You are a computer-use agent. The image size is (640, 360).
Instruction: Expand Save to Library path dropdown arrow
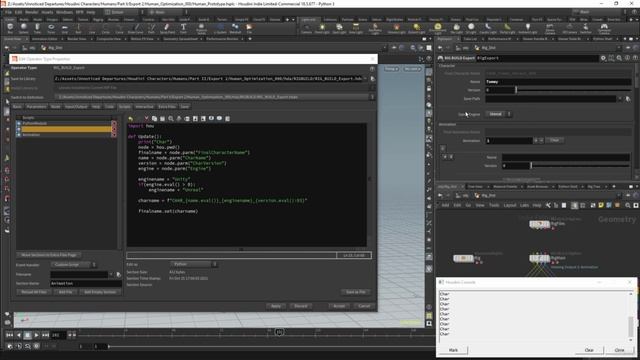[x=365, y=79]
